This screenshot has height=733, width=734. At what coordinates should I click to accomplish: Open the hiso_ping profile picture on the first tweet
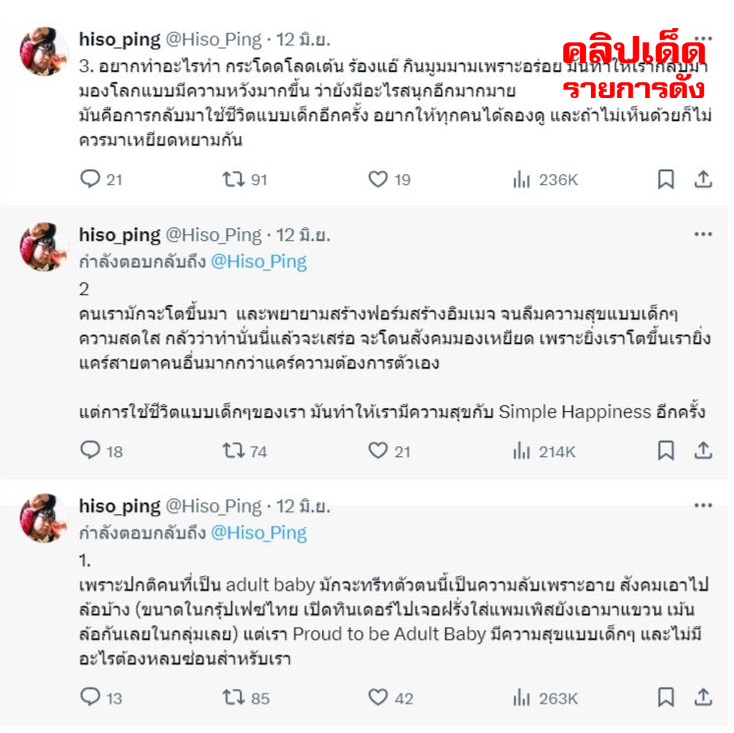44,51
